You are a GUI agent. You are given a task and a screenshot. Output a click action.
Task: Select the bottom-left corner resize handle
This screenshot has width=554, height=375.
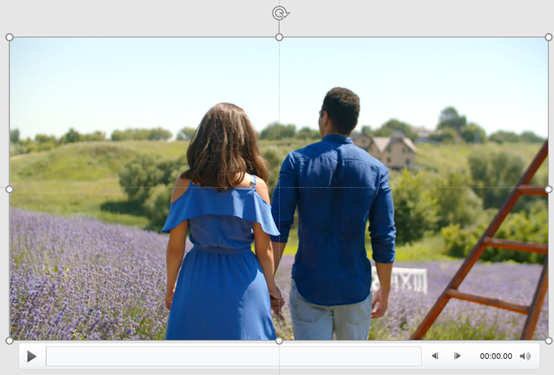pyautogui.click(x=10, y=341)
